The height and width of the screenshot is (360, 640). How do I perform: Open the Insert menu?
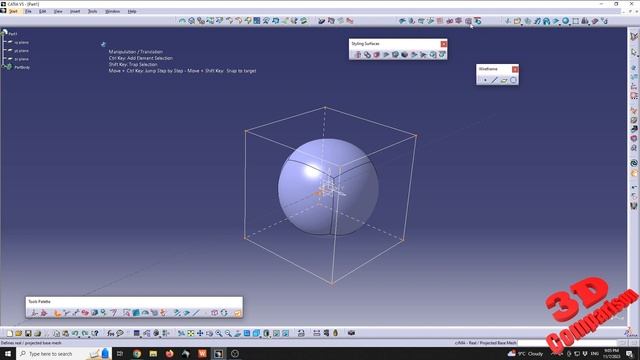[75, 11]
